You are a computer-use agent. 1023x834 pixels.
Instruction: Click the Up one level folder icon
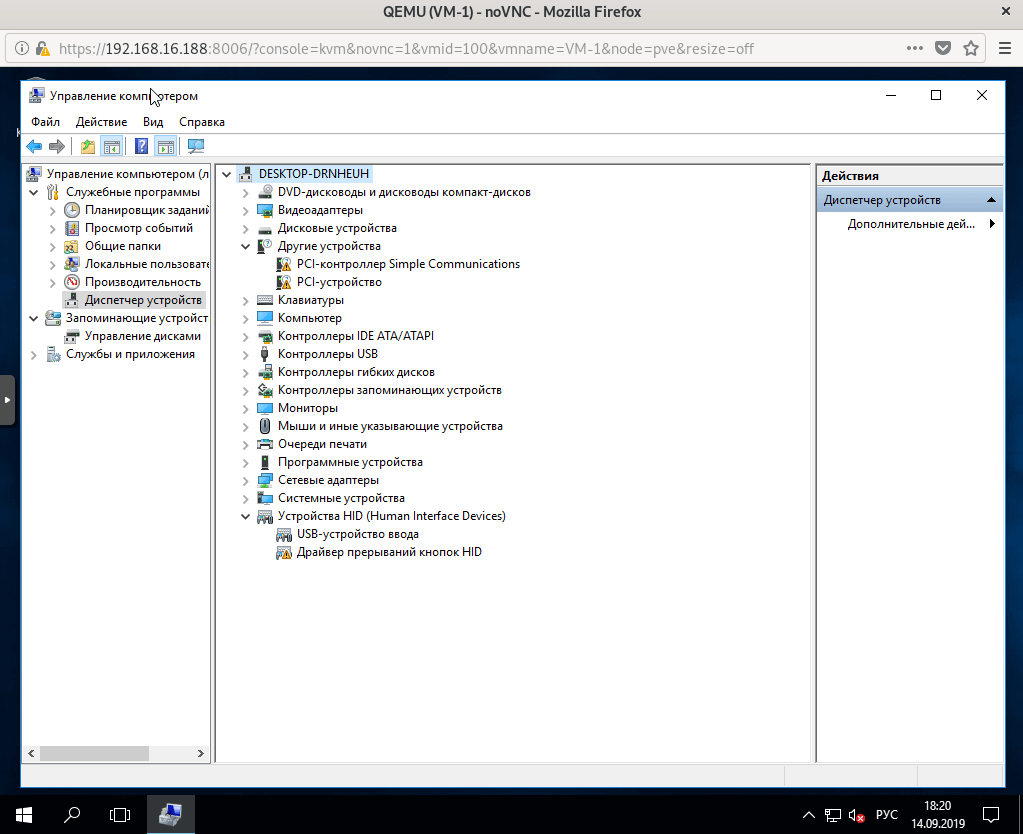click(x=88, y=147)
